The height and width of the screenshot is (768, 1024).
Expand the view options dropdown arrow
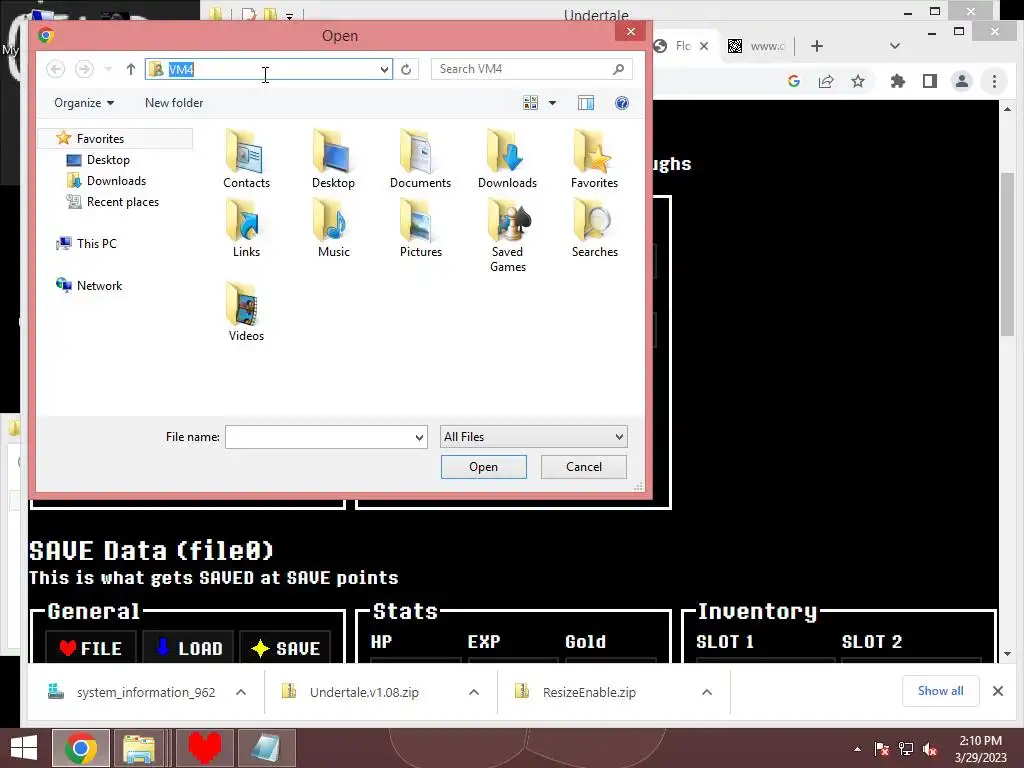(552, 103)
